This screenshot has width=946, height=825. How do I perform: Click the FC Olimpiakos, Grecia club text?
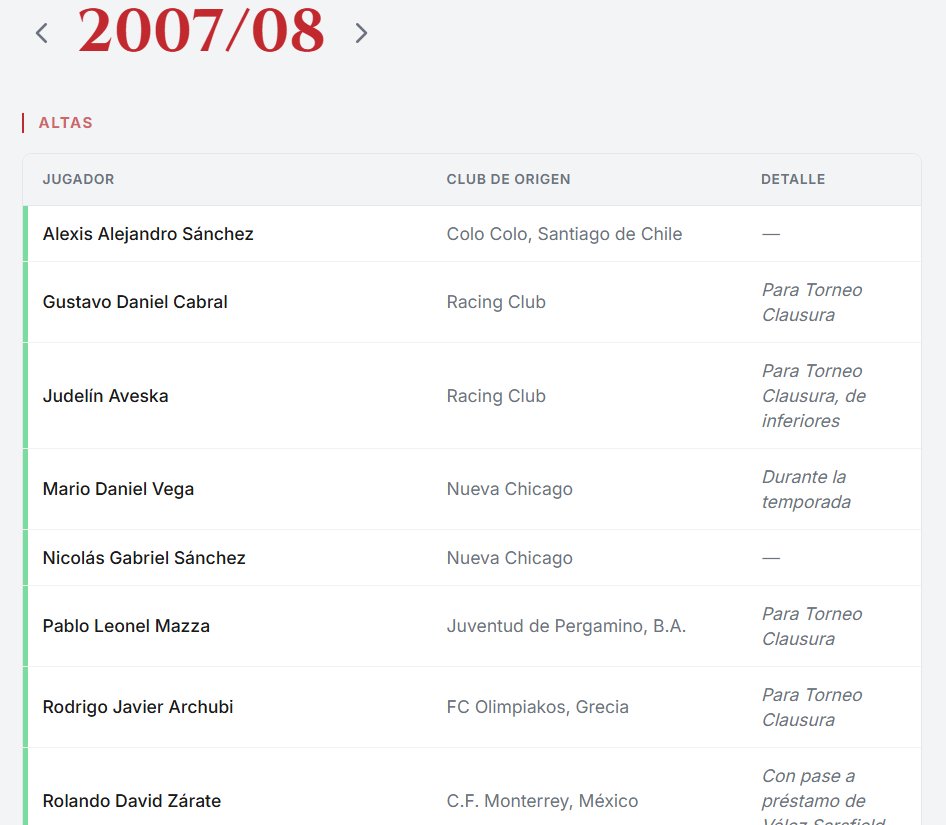[x=537, y=706]
